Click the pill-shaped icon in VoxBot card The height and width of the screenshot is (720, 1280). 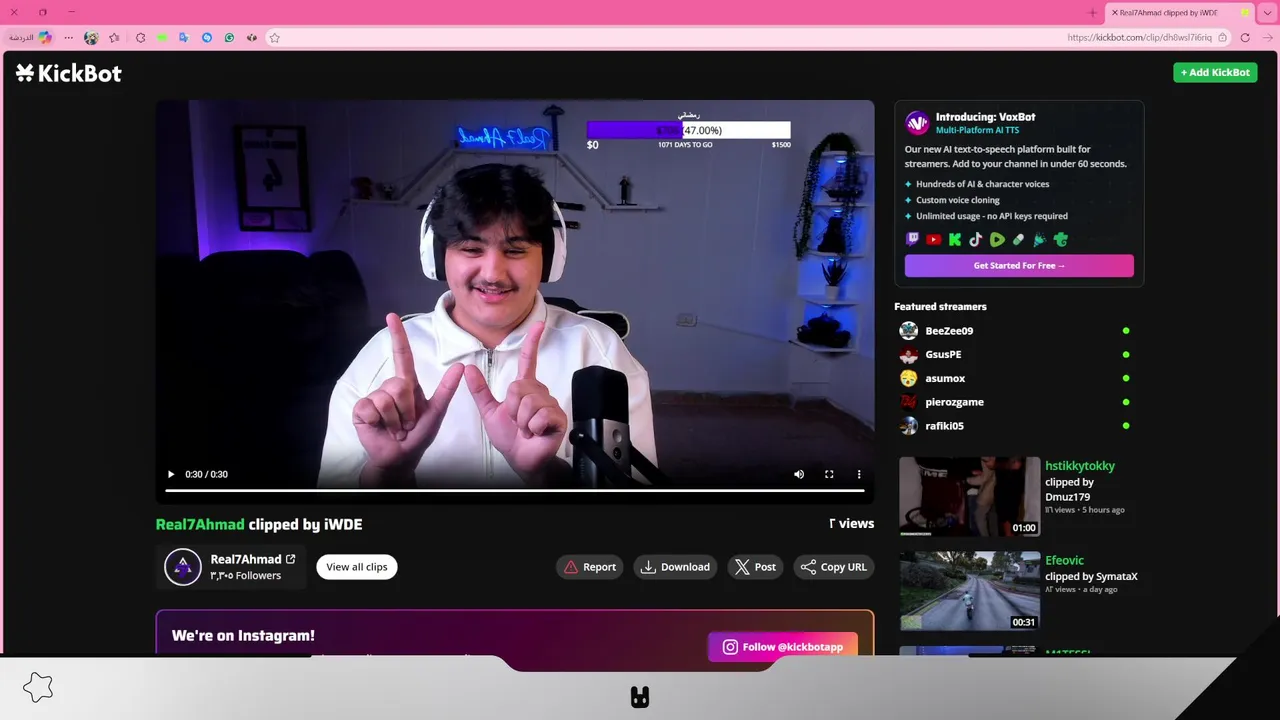(x=1018, y=240)
